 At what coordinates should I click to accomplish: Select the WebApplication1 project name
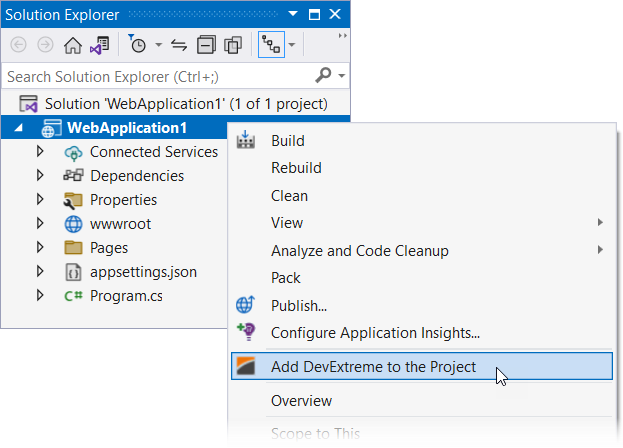127,128
